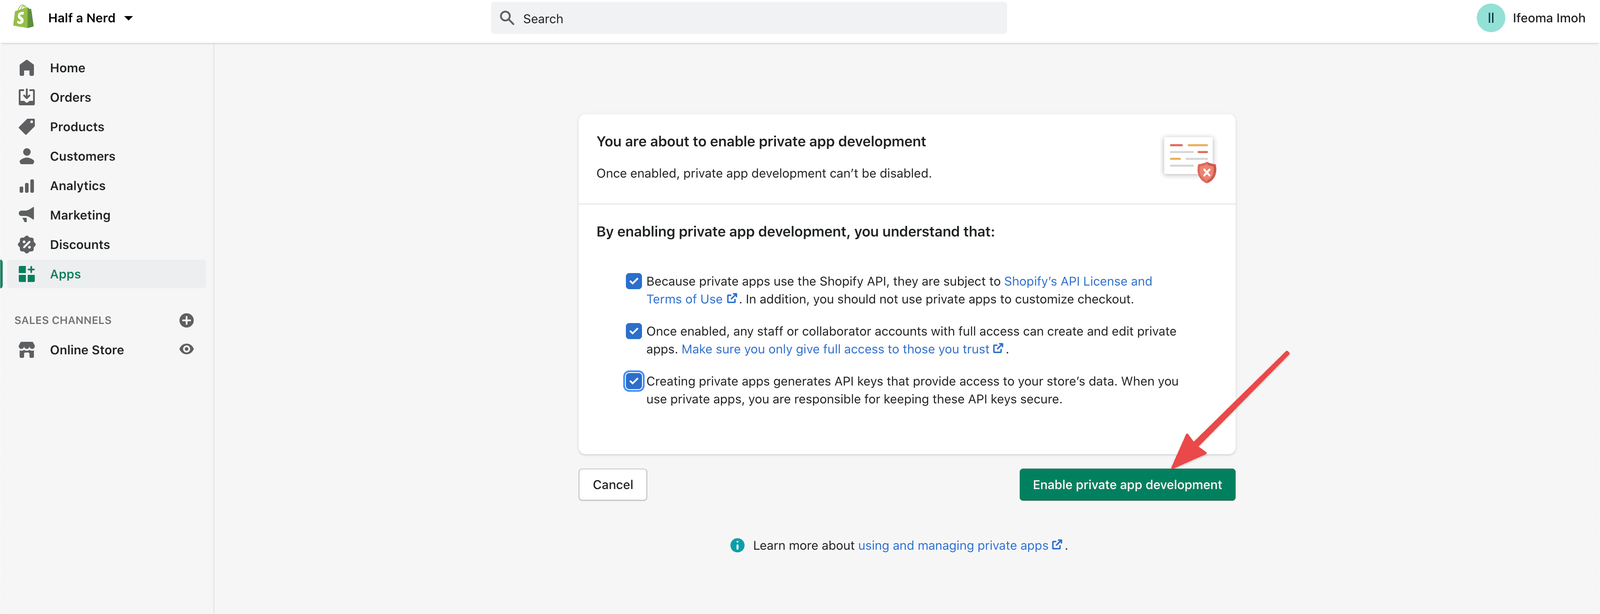Click the Orders inbox icon
This screenshot has height=614, width=1600.
pos(27,97)
